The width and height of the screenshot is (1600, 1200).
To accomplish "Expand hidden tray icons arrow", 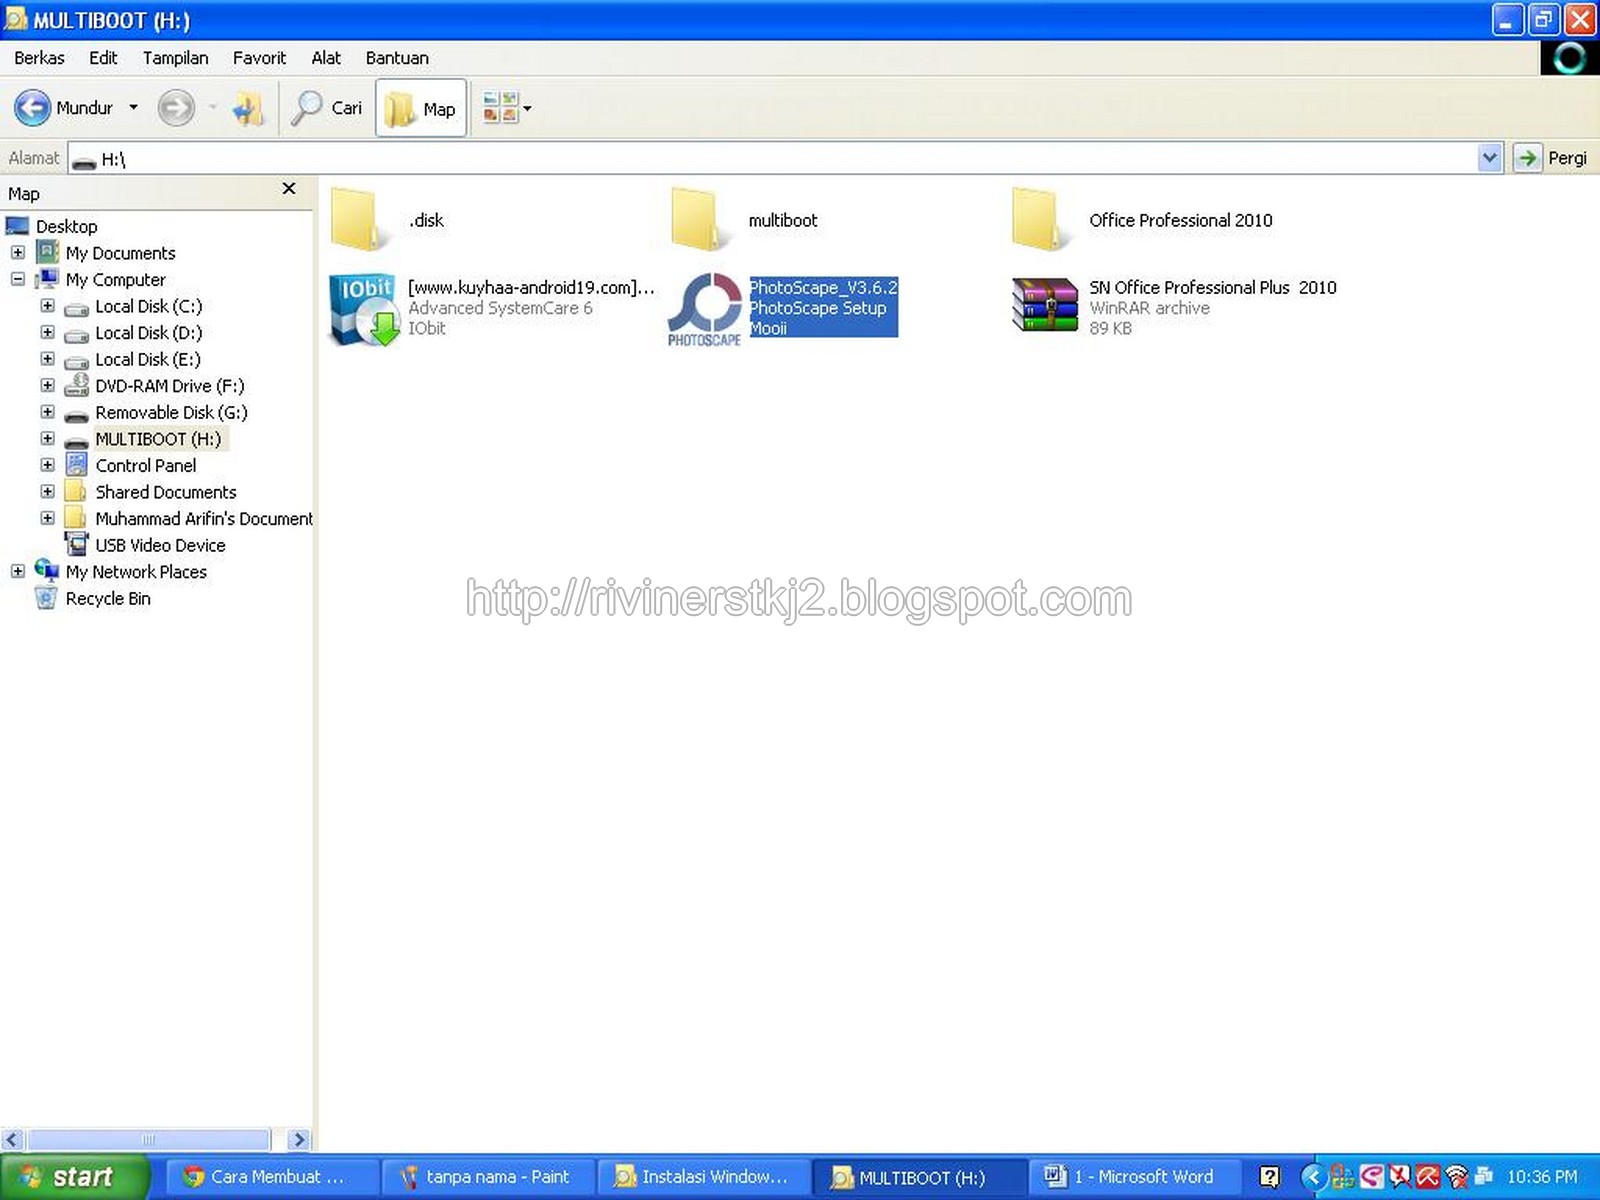I will pos(1314,1177).
